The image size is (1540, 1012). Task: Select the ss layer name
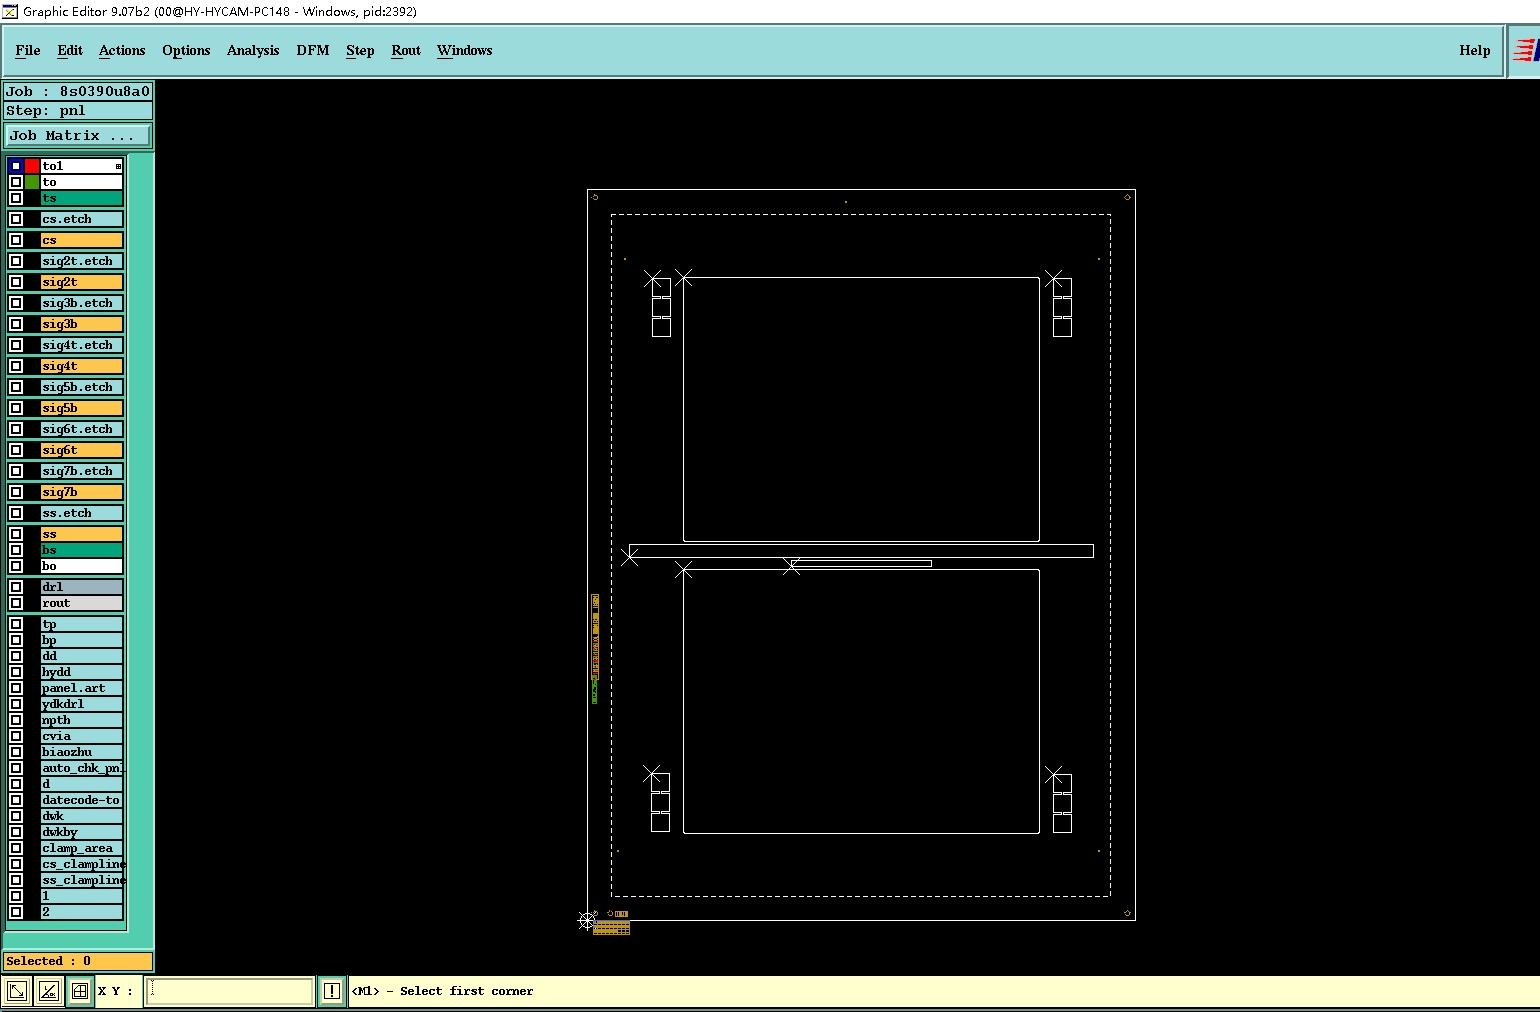82,534
